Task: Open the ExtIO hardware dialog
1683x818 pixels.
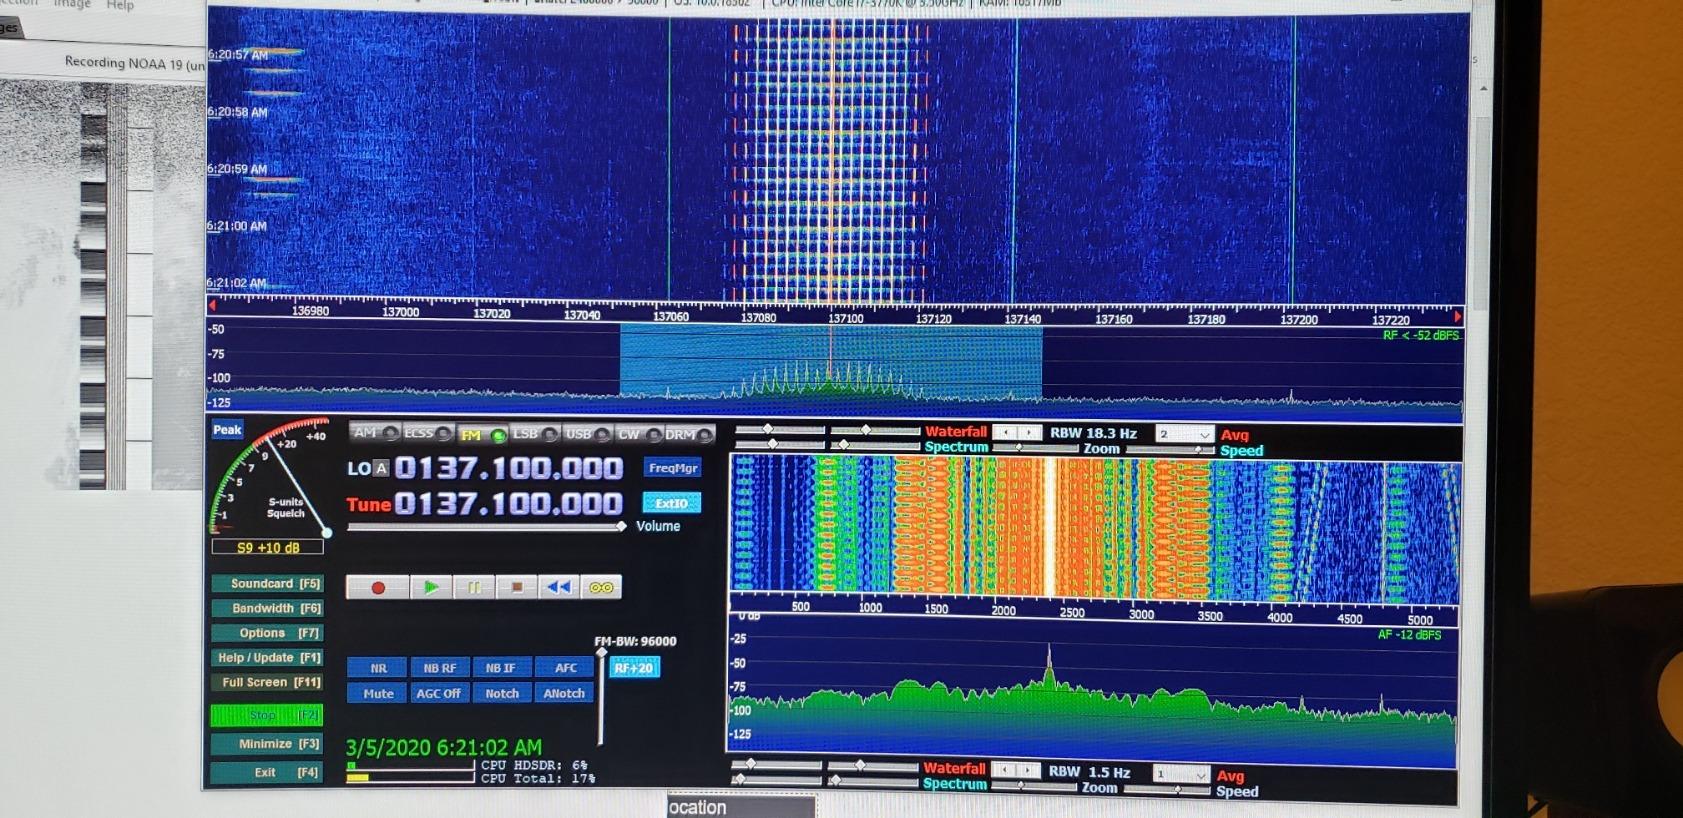Action: click(x=672, y=503)
